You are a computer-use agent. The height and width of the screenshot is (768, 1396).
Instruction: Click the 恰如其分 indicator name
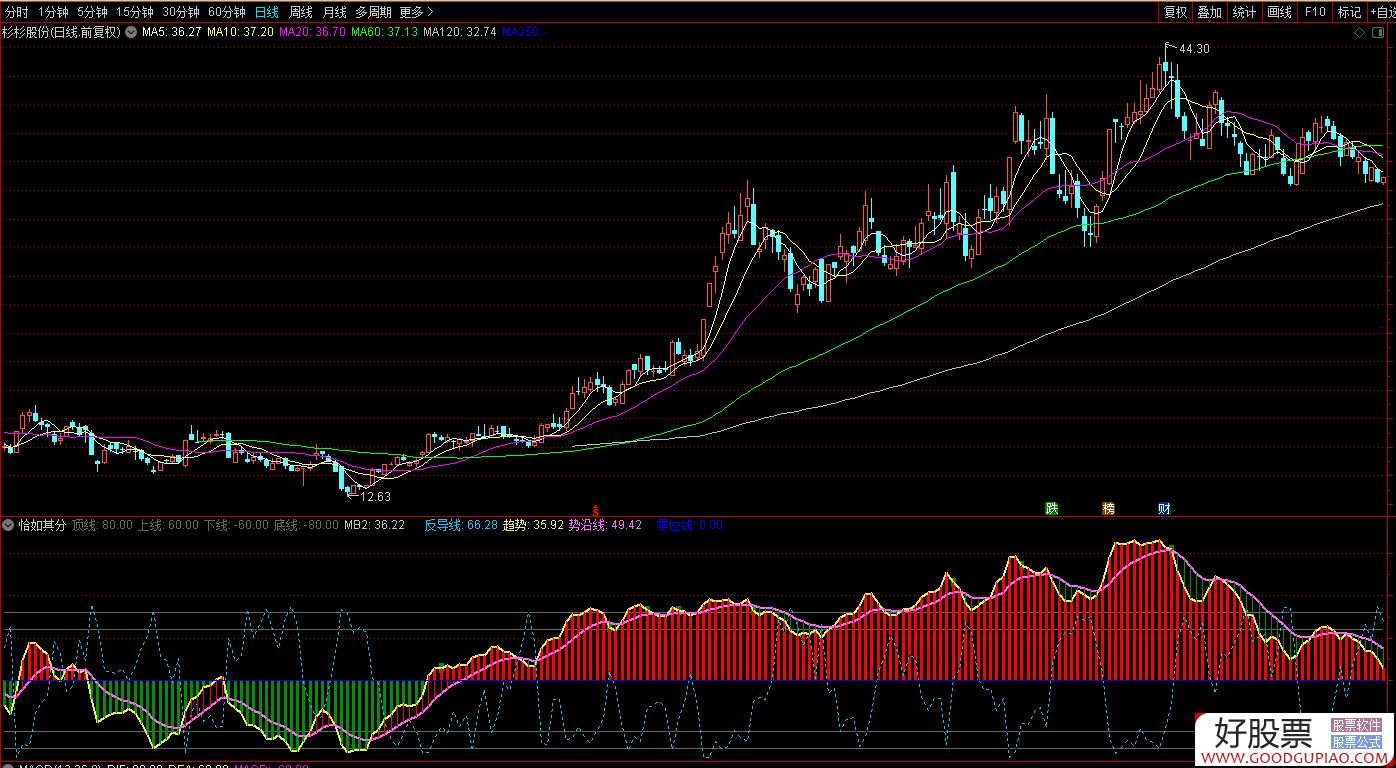(x=42, y=525)
